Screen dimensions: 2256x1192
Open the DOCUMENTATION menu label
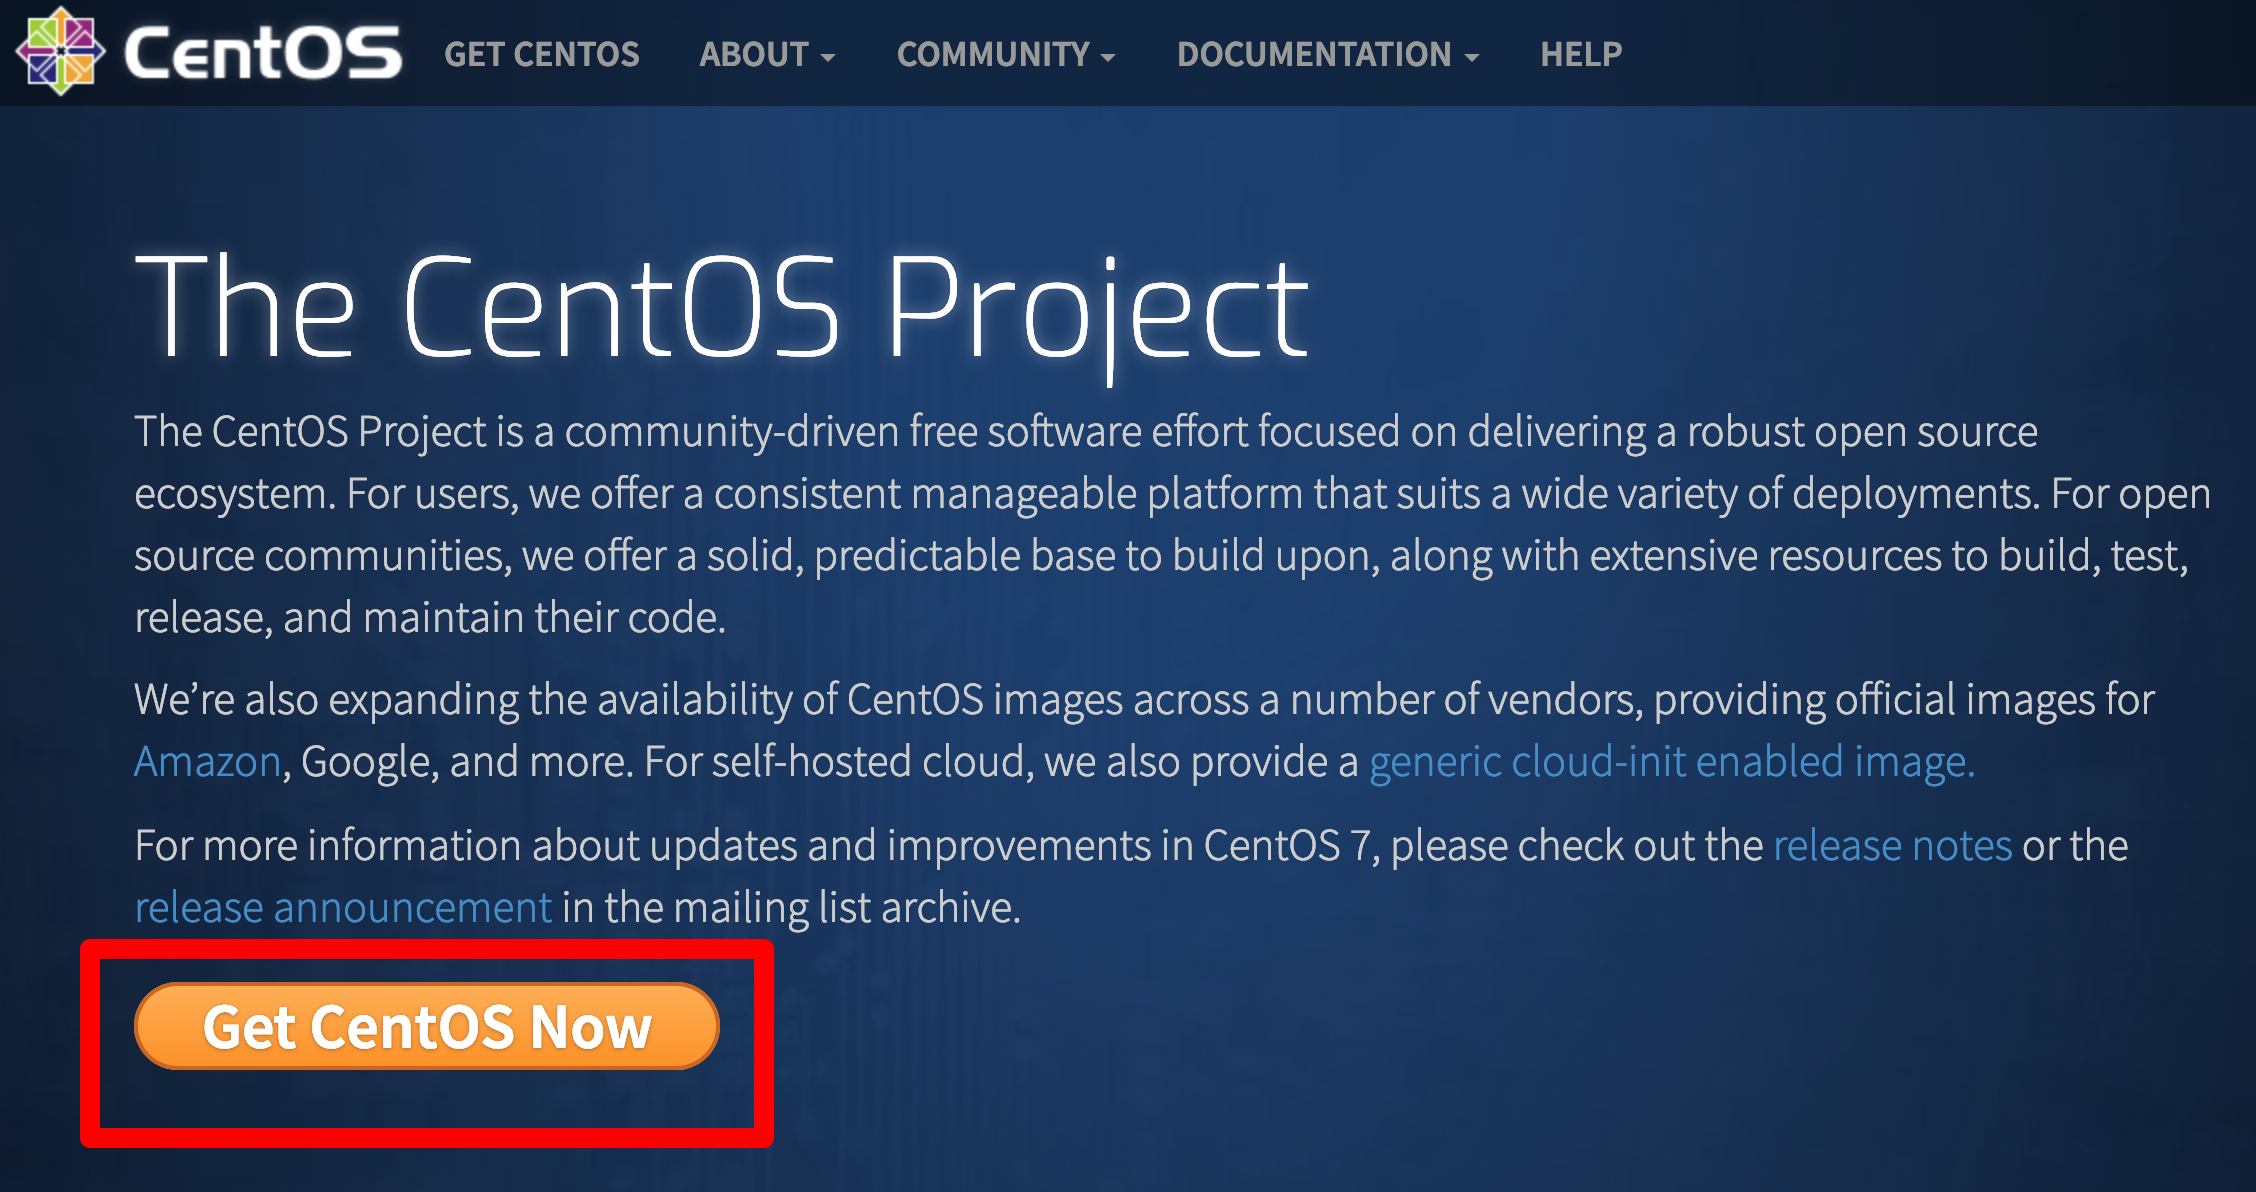point(1314,54)
